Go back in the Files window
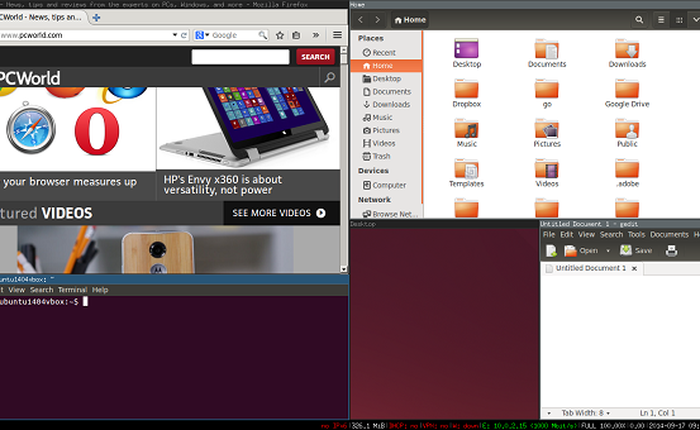This screenshot has width=700, height=430. (x=361, y=20)
